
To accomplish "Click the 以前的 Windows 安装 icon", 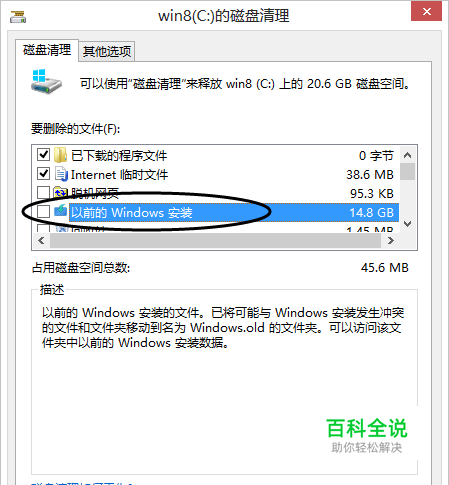I will [60, 211].
